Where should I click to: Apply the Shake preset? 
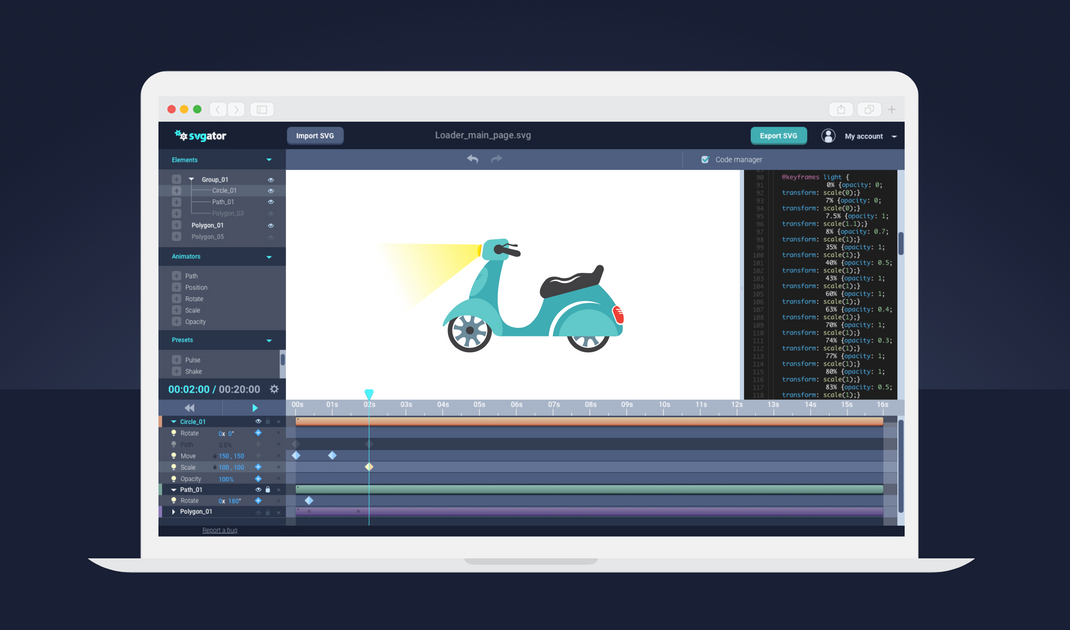click(189, 370)
